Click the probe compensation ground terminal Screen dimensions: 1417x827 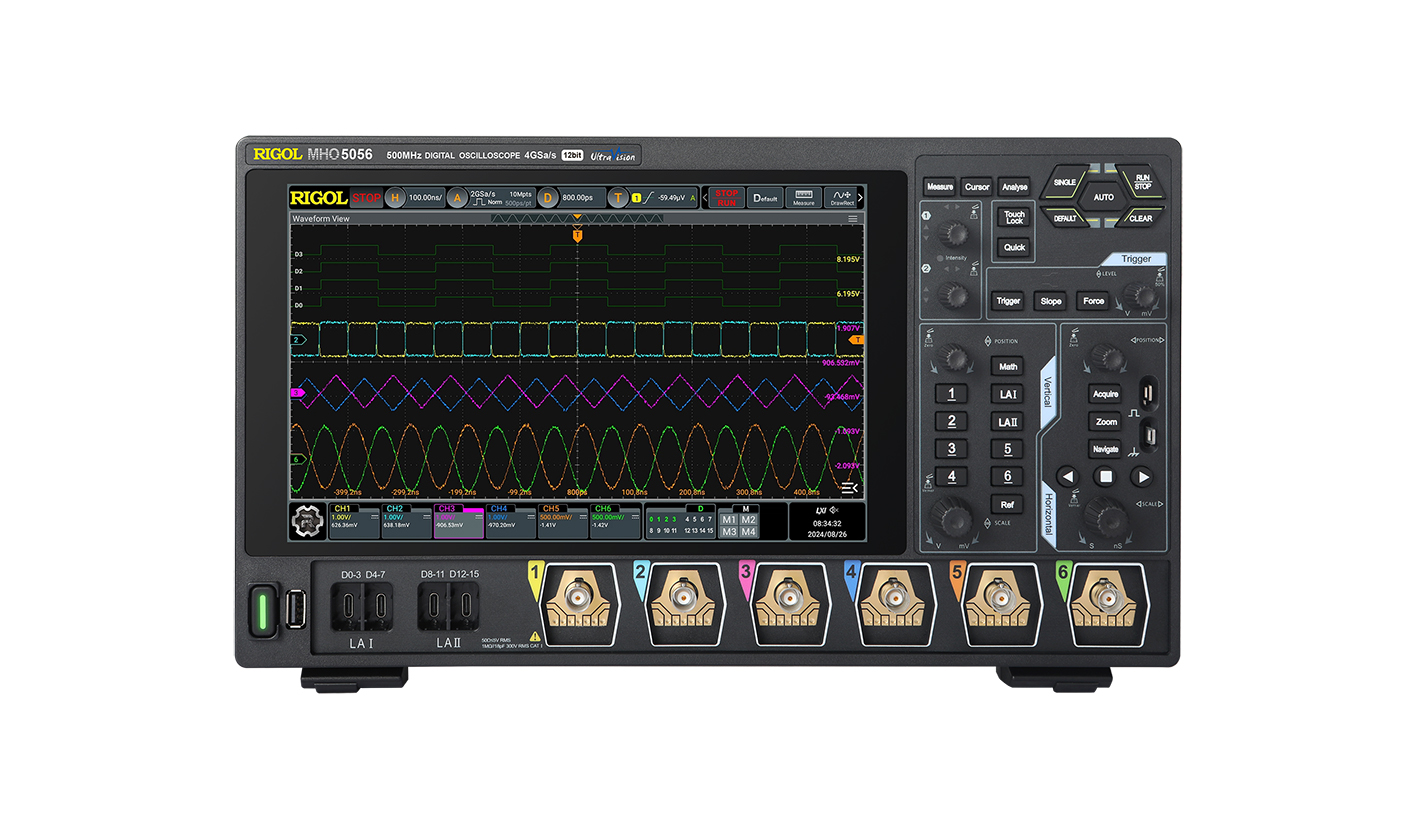[1148, 436]
